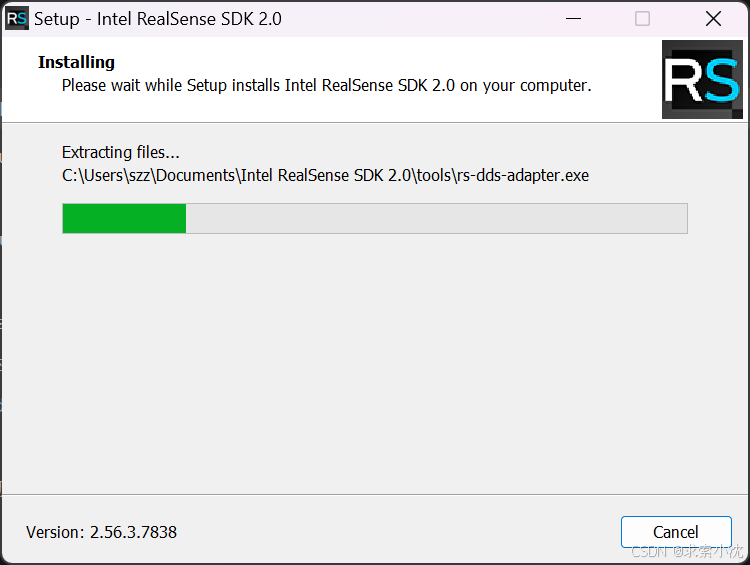Minimize the Setup window
This screenshot has width=750, height=565.
pos(573,19)
